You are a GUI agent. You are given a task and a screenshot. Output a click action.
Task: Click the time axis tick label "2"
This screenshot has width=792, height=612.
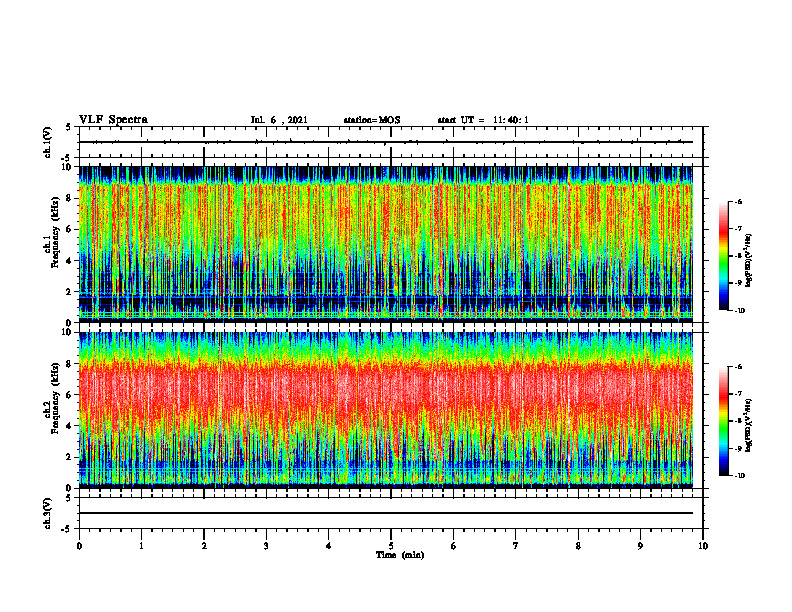204,546
